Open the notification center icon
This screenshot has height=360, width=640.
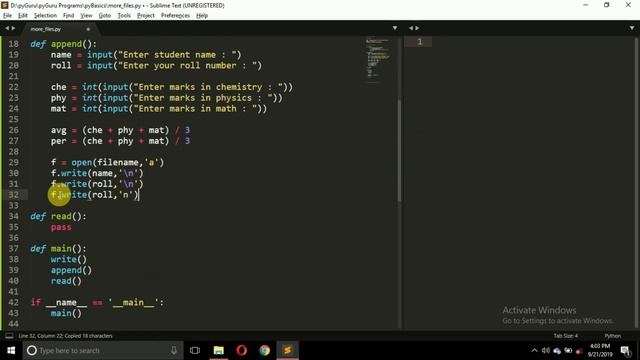[625, 350]
